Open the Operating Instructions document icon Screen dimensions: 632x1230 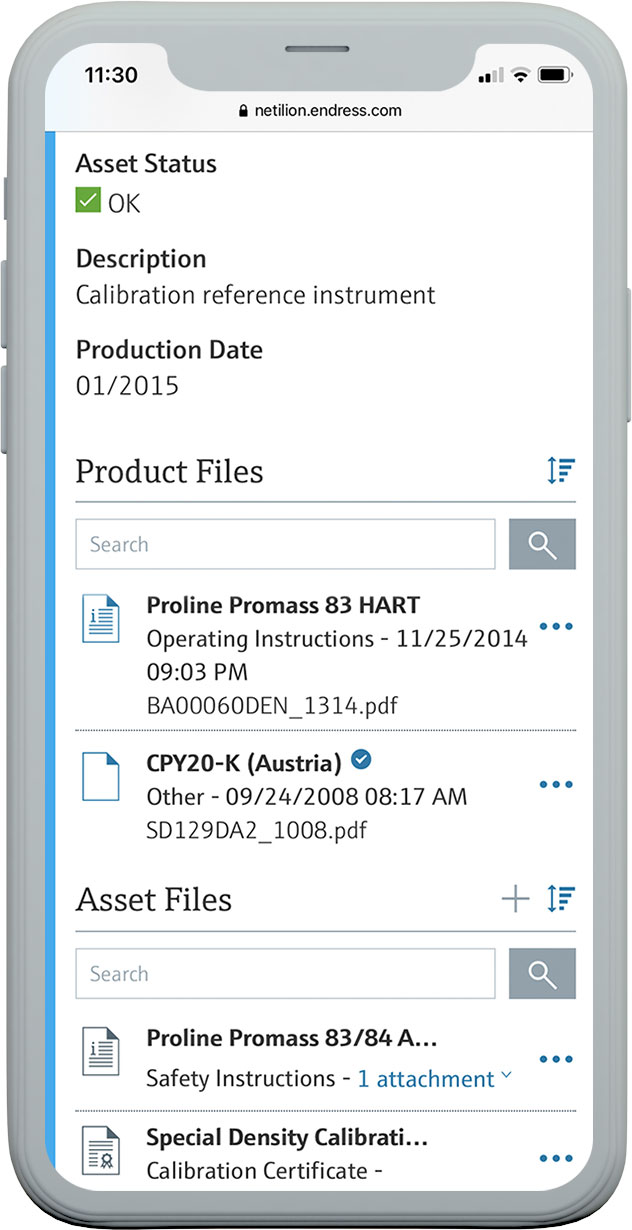pos(100,620)
